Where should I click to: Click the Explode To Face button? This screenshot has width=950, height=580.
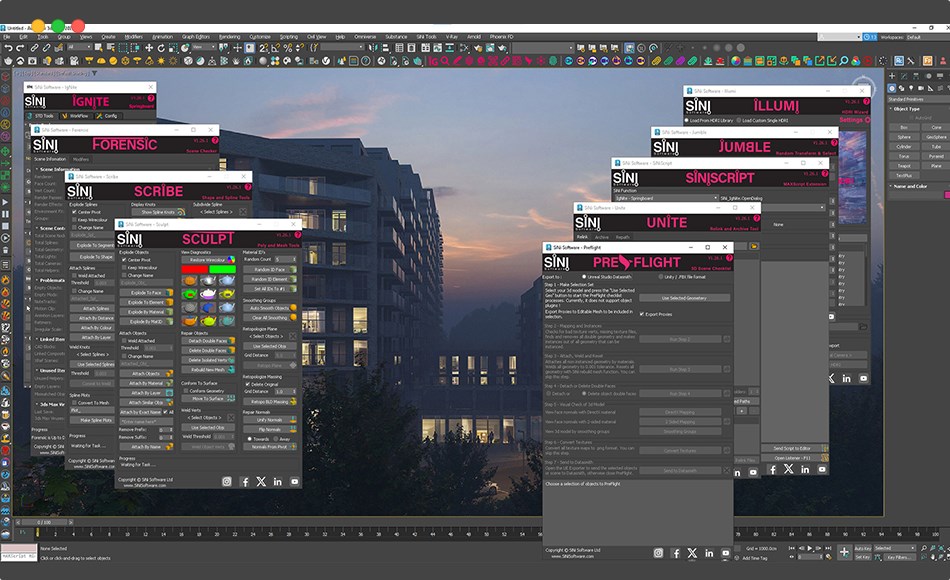pos(147,291)
